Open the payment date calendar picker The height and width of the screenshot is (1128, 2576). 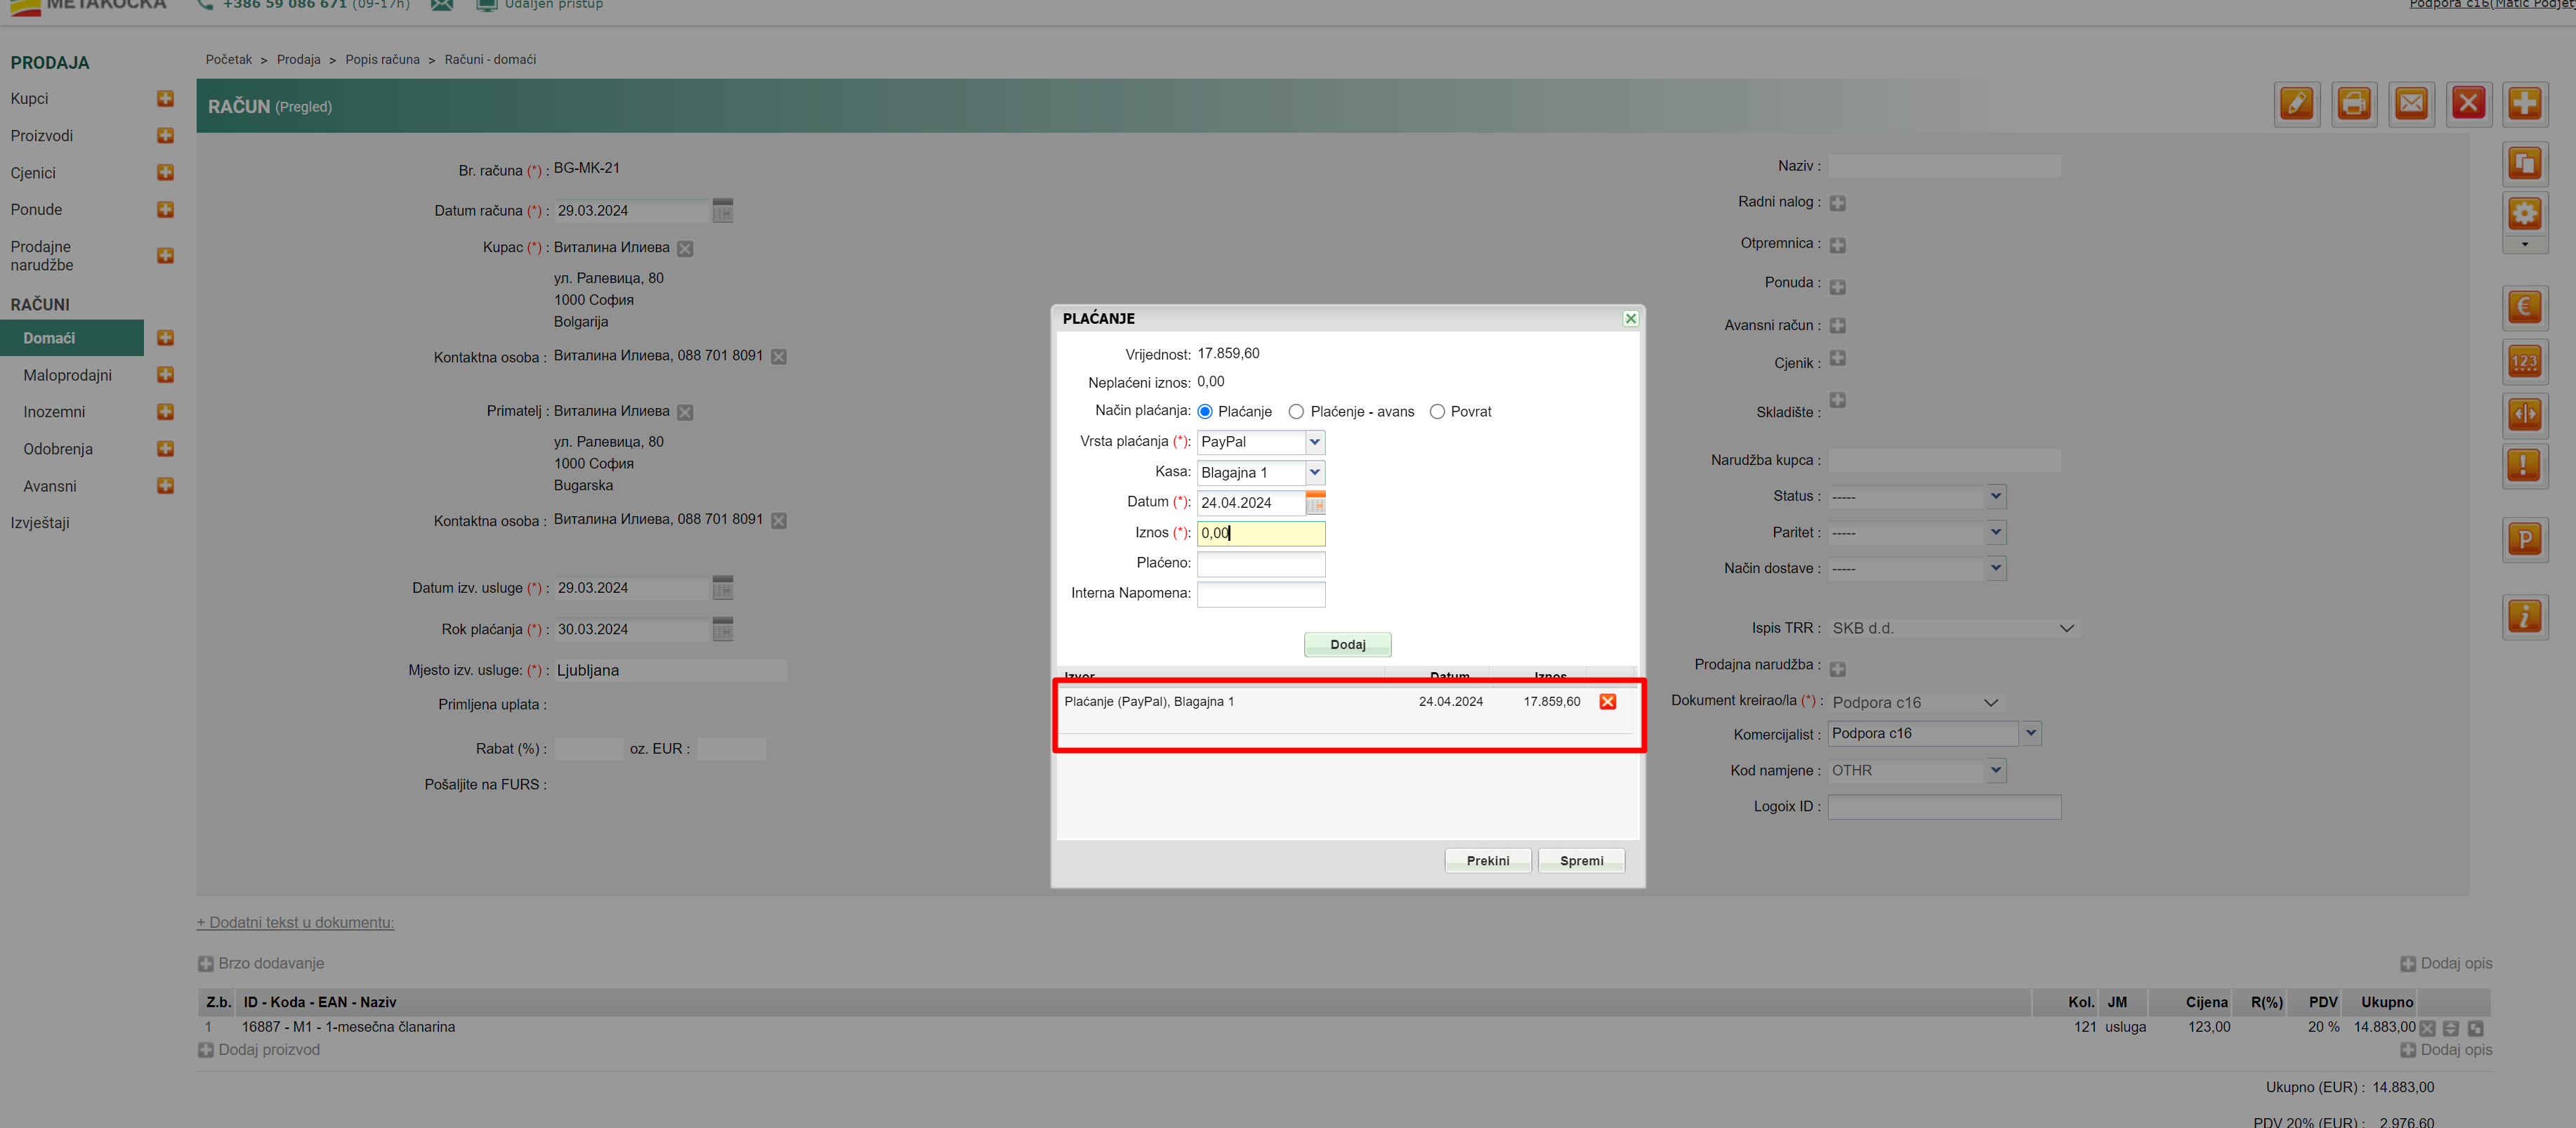(x=1315, y=503)
